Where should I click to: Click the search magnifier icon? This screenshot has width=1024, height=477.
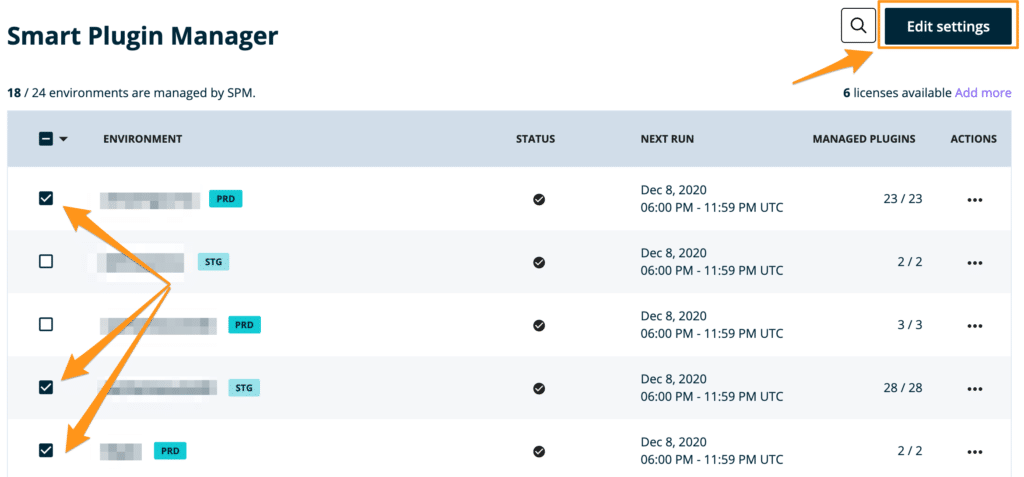[x=858, y=26]
